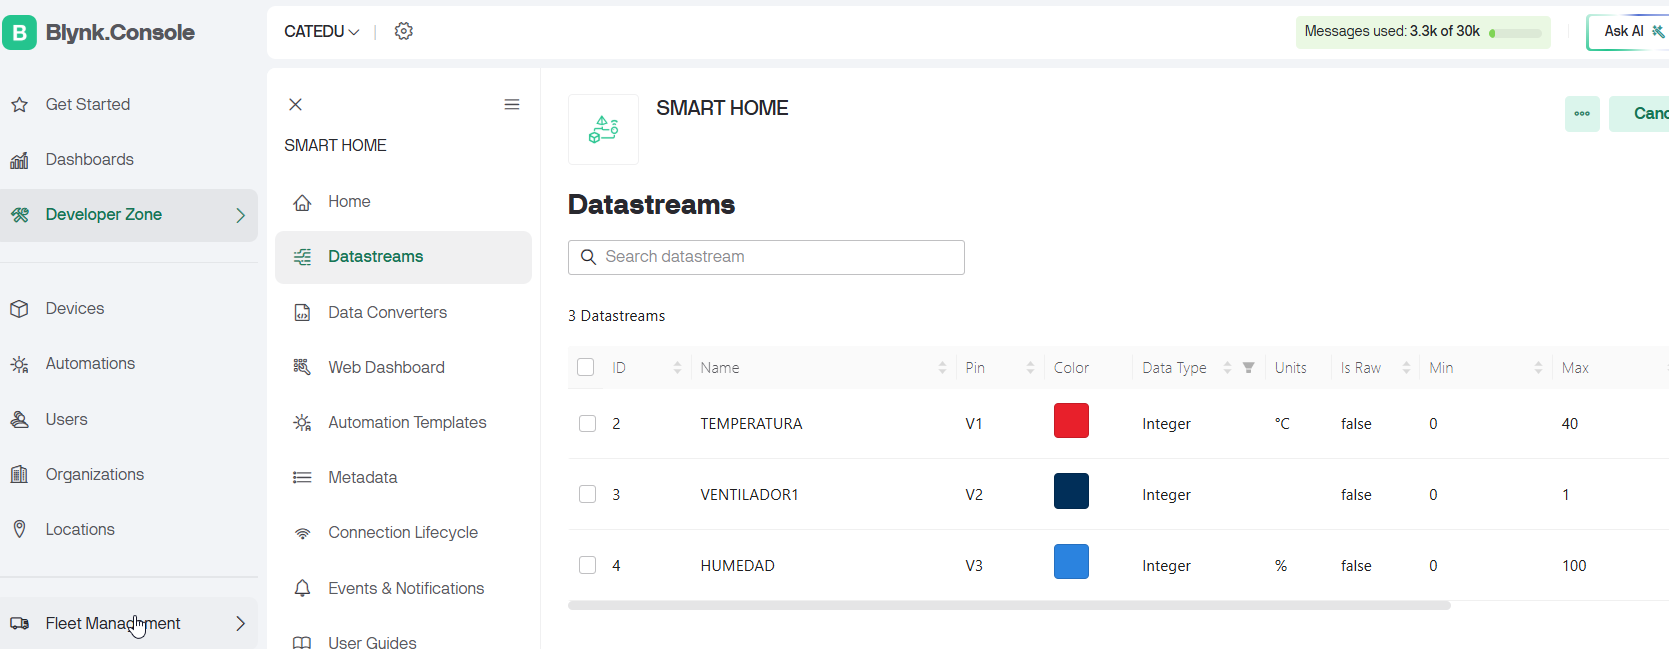Viewport: 1669px width, 649px height.
Task: Close the SMART HOME template panel
Action: (295, 104)
